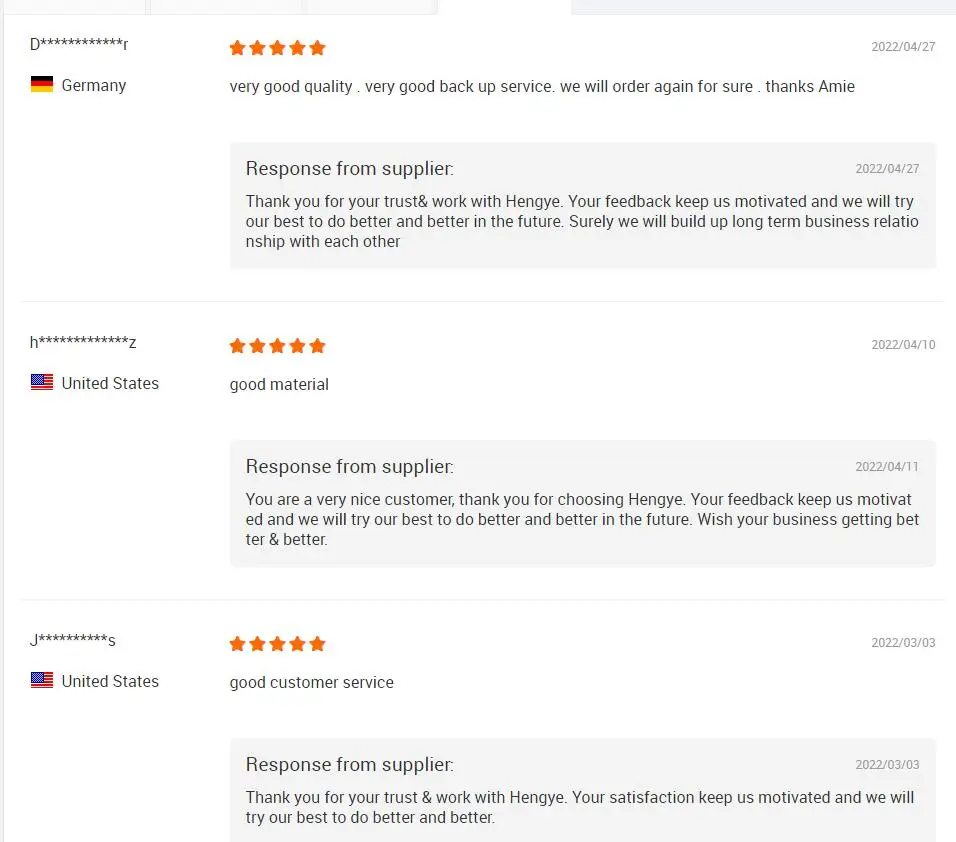Click the United States flag beside h***z
This screenshot has width=956, height=842.
(x=41, y=381)
